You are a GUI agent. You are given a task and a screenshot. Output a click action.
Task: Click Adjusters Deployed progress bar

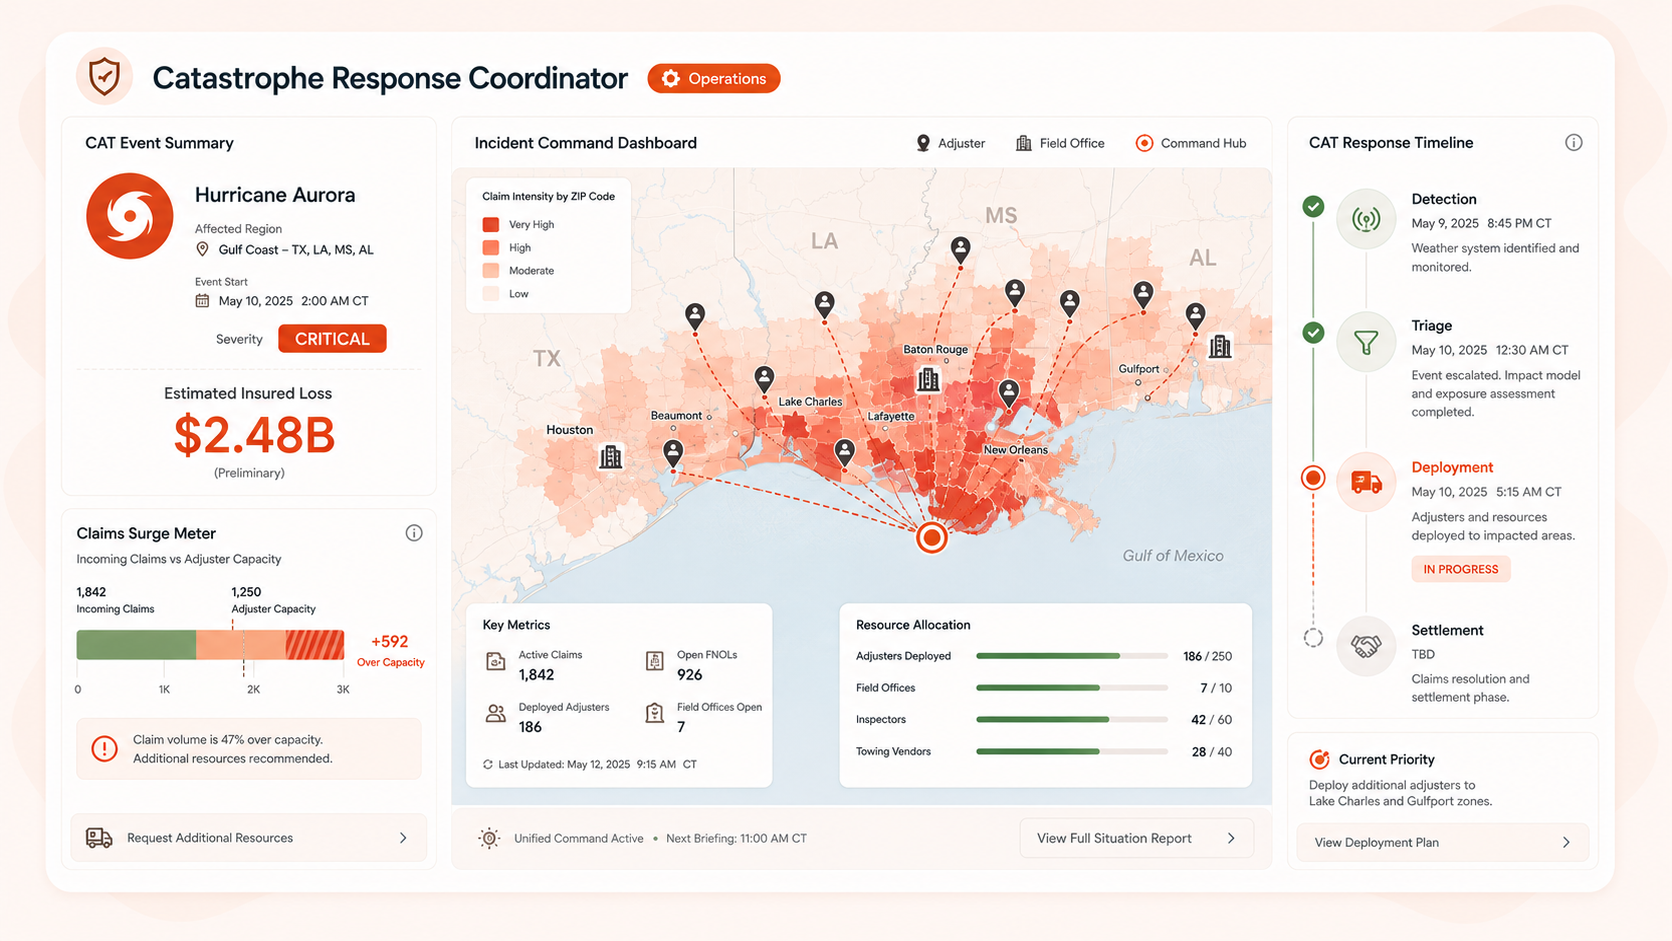pos(1072,656)
